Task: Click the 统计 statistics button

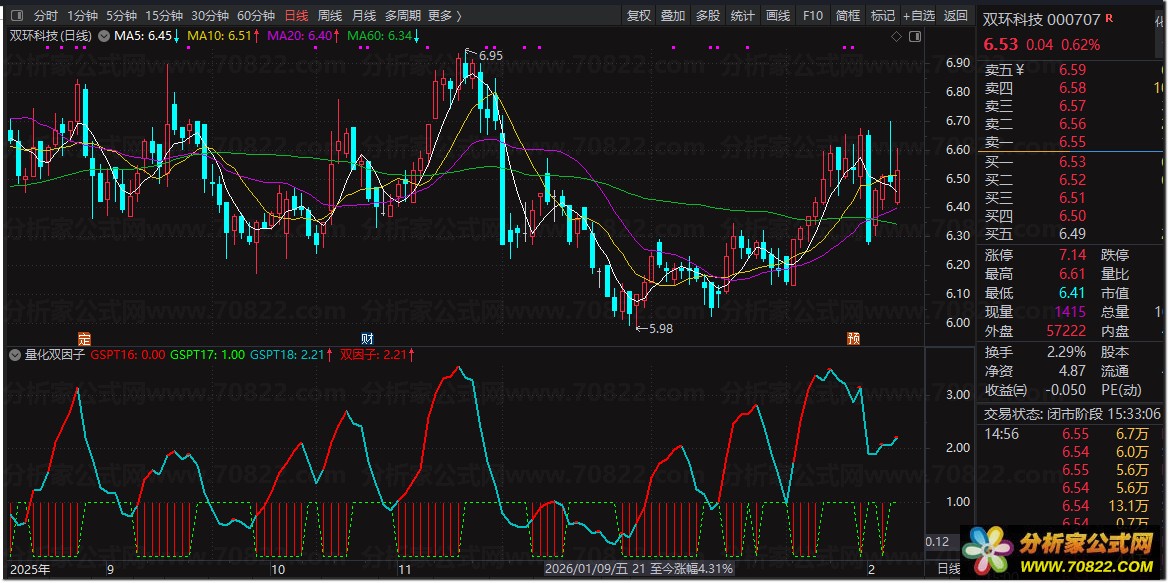Action: (742, 16)
